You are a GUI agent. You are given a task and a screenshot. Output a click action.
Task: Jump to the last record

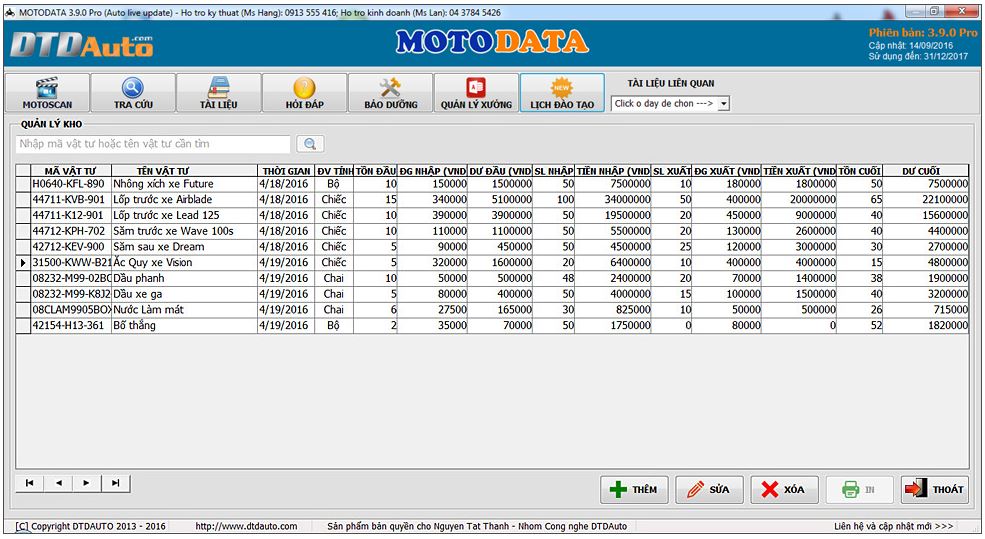tap(116, 483)
